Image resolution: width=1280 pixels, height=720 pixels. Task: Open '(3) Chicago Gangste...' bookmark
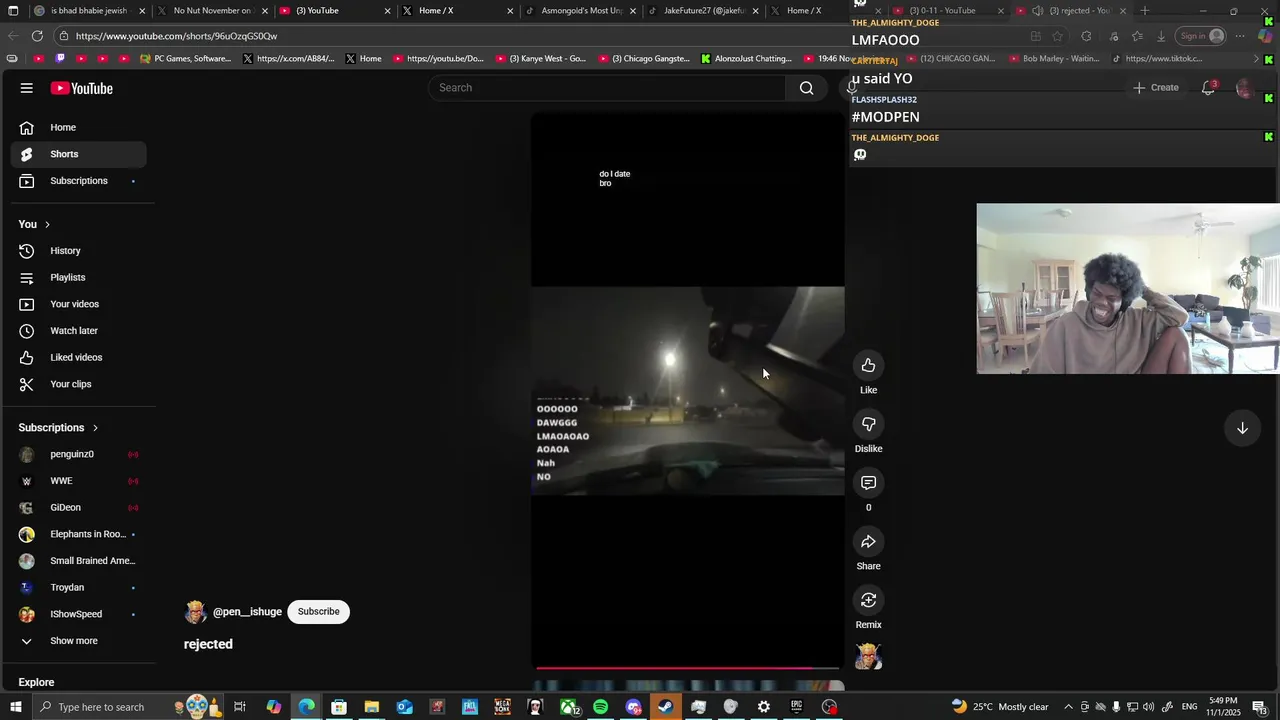(x=645, y=59)
